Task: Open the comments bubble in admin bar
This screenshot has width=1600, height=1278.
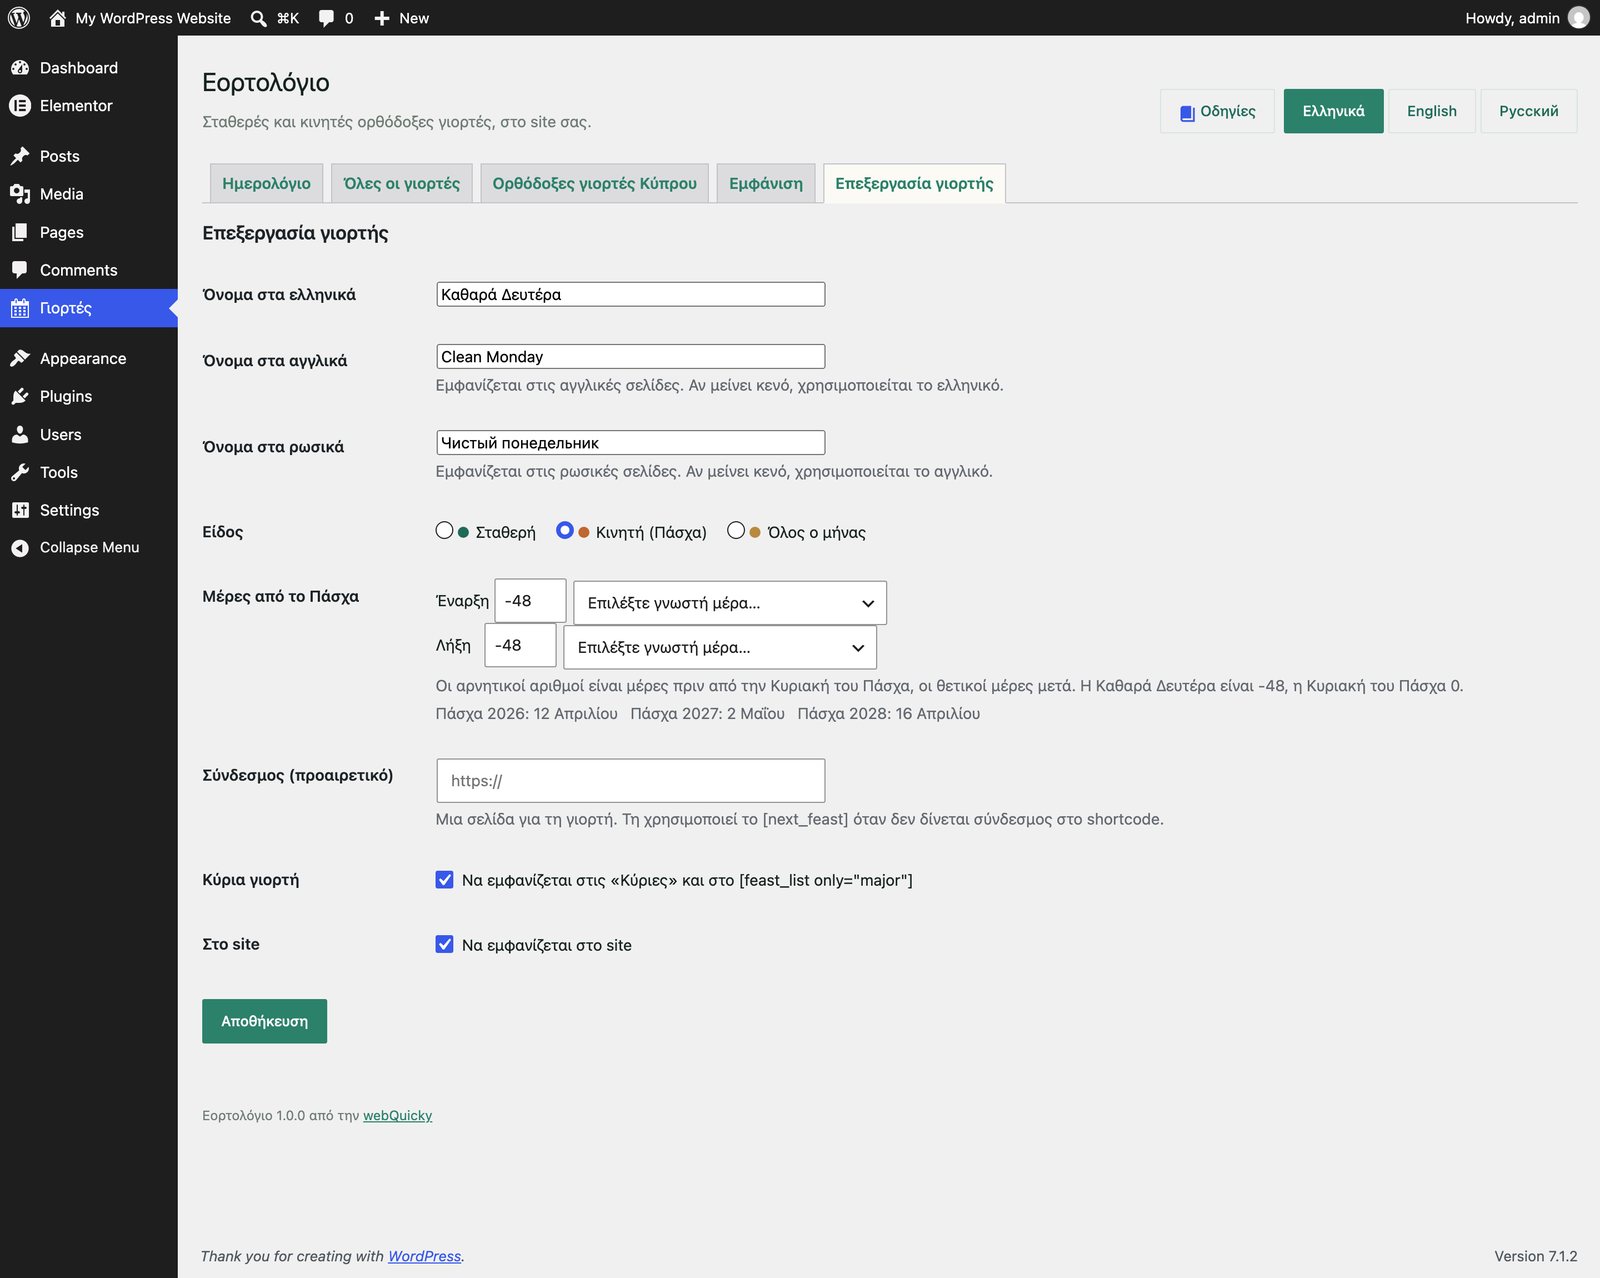Action: [326, 18]
